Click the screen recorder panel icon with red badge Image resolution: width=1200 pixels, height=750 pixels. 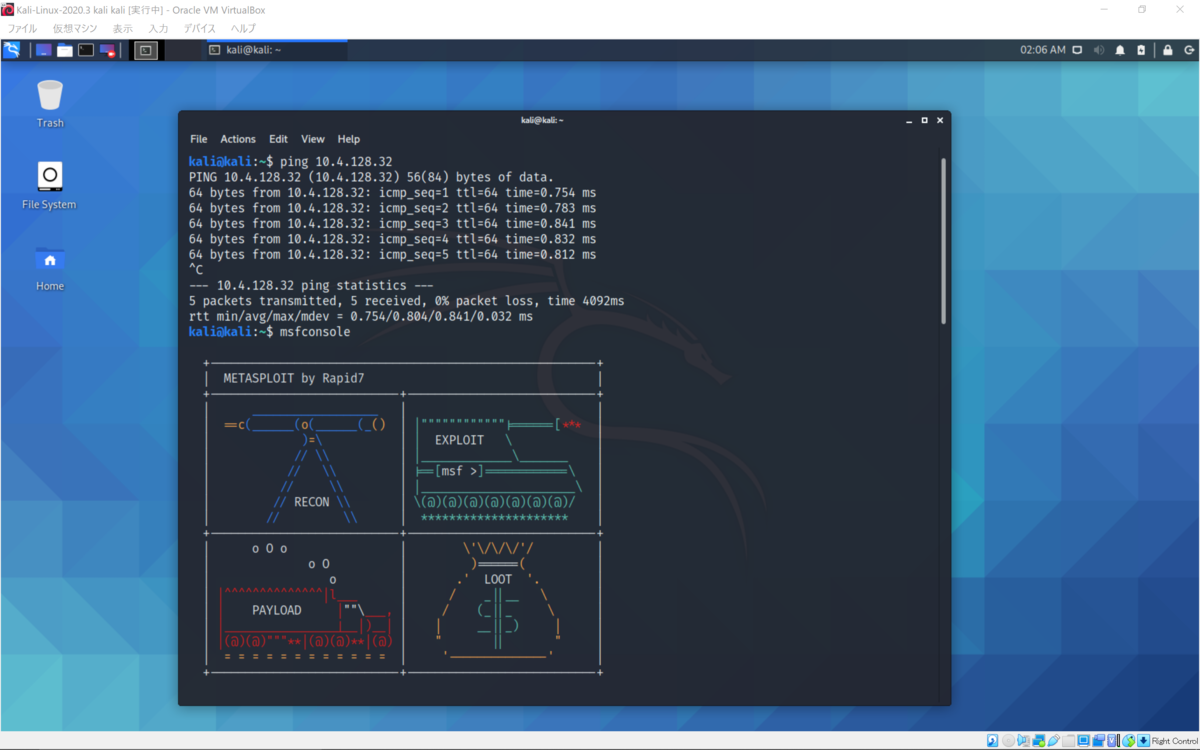[108, 50]
